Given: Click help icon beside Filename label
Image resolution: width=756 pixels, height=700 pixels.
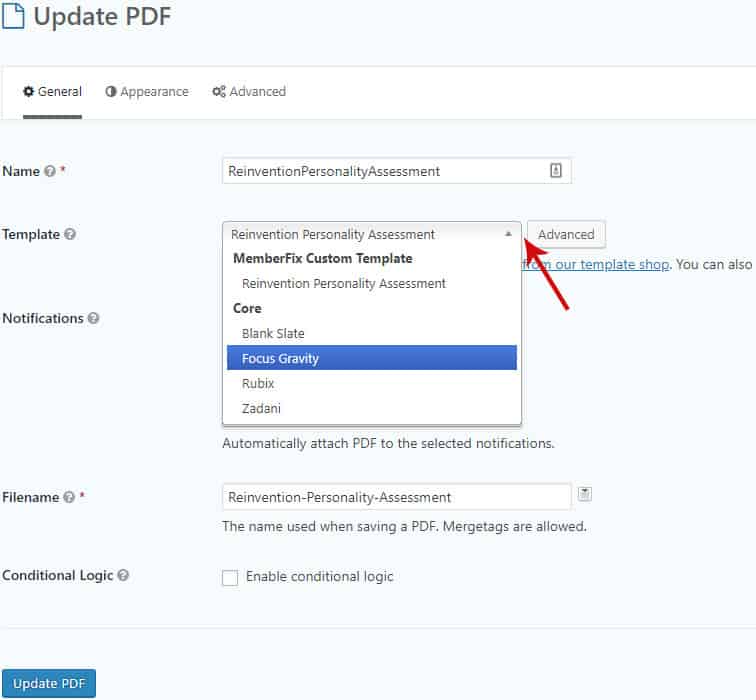Looking at the screenshot, I should point(69,497).
